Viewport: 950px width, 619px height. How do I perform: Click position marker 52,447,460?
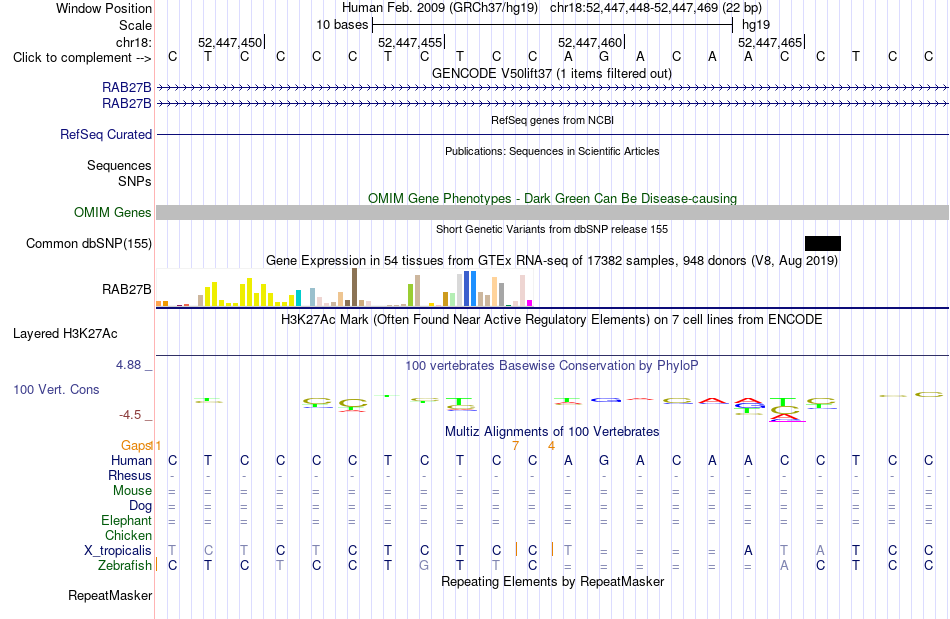[x=590, y=42]
